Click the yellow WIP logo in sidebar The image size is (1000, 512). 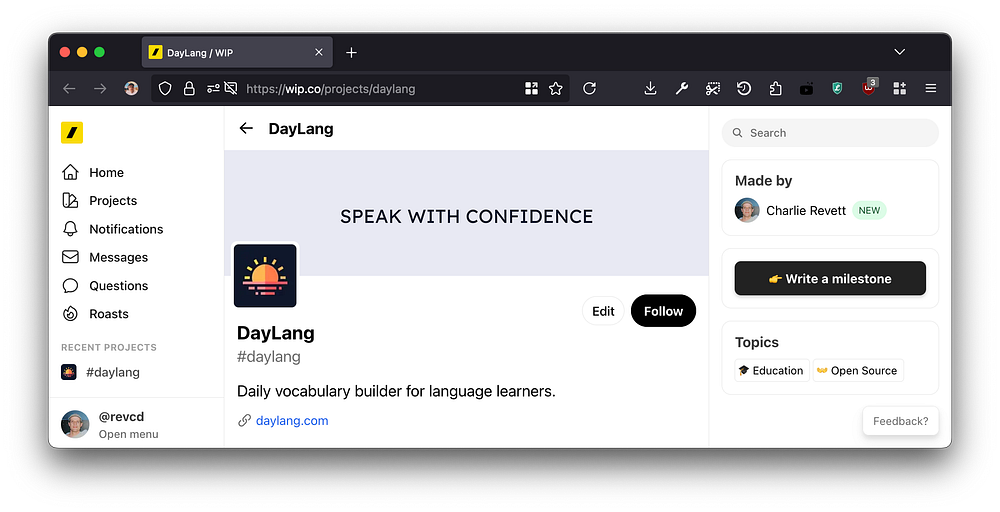[72, 133]
